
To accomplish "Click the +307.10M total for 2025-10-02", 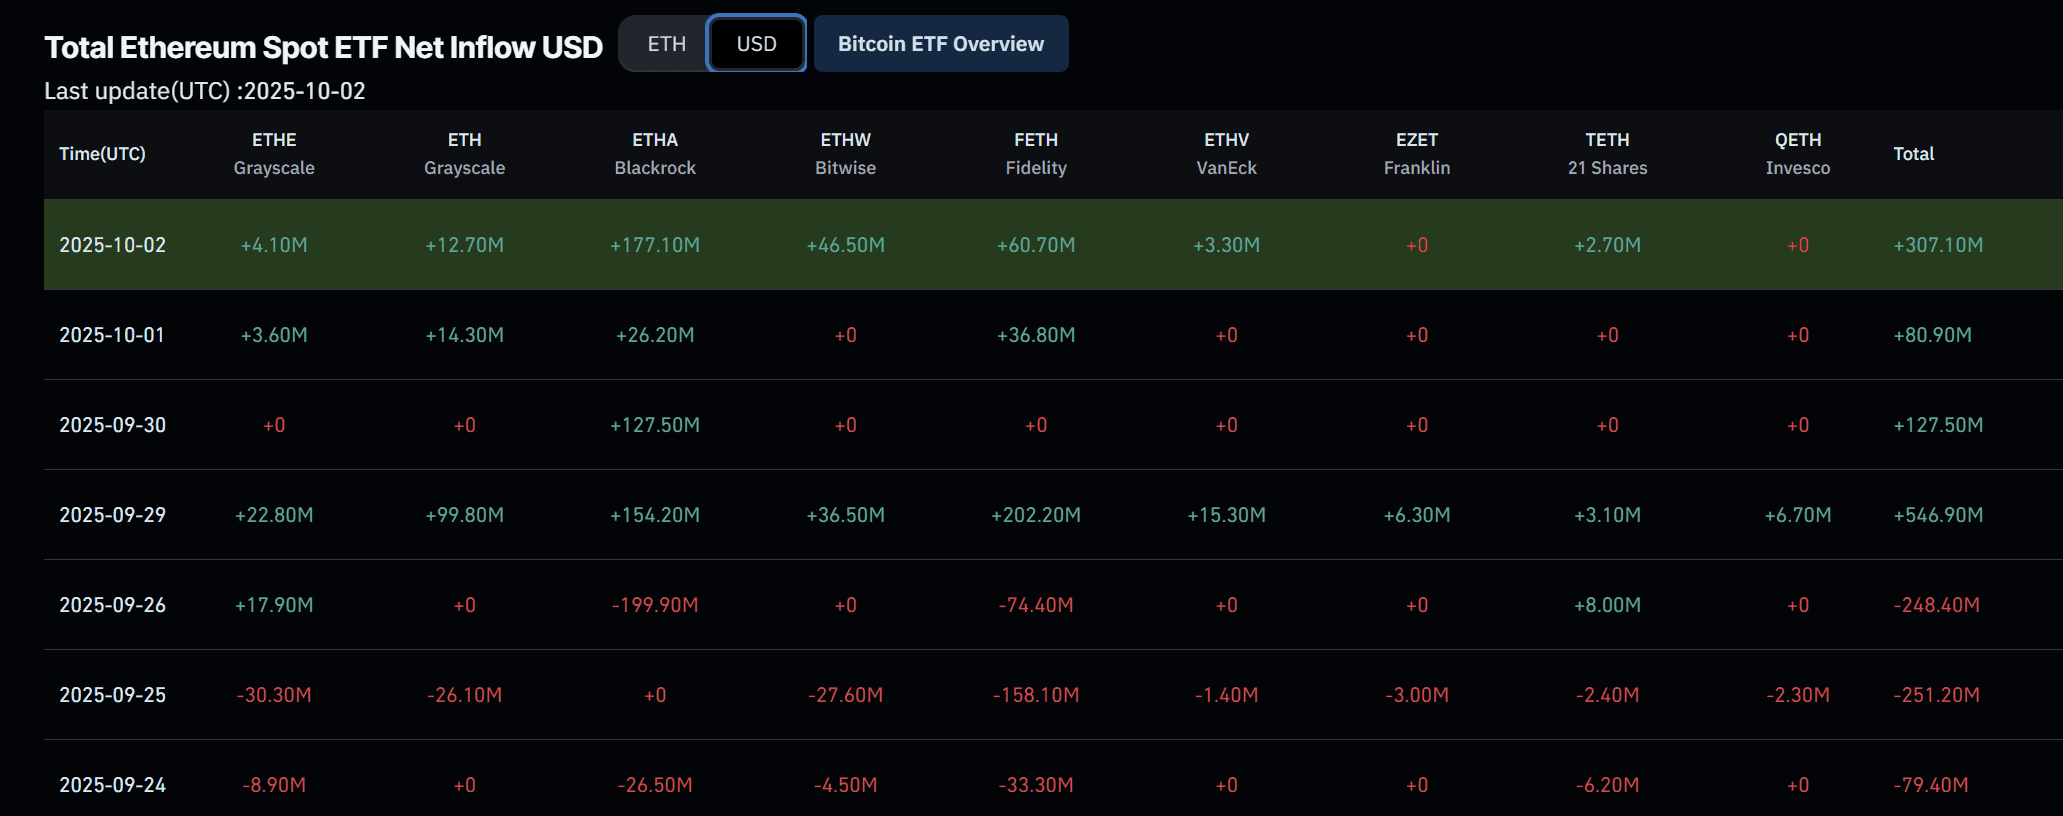I will 1938,245.
